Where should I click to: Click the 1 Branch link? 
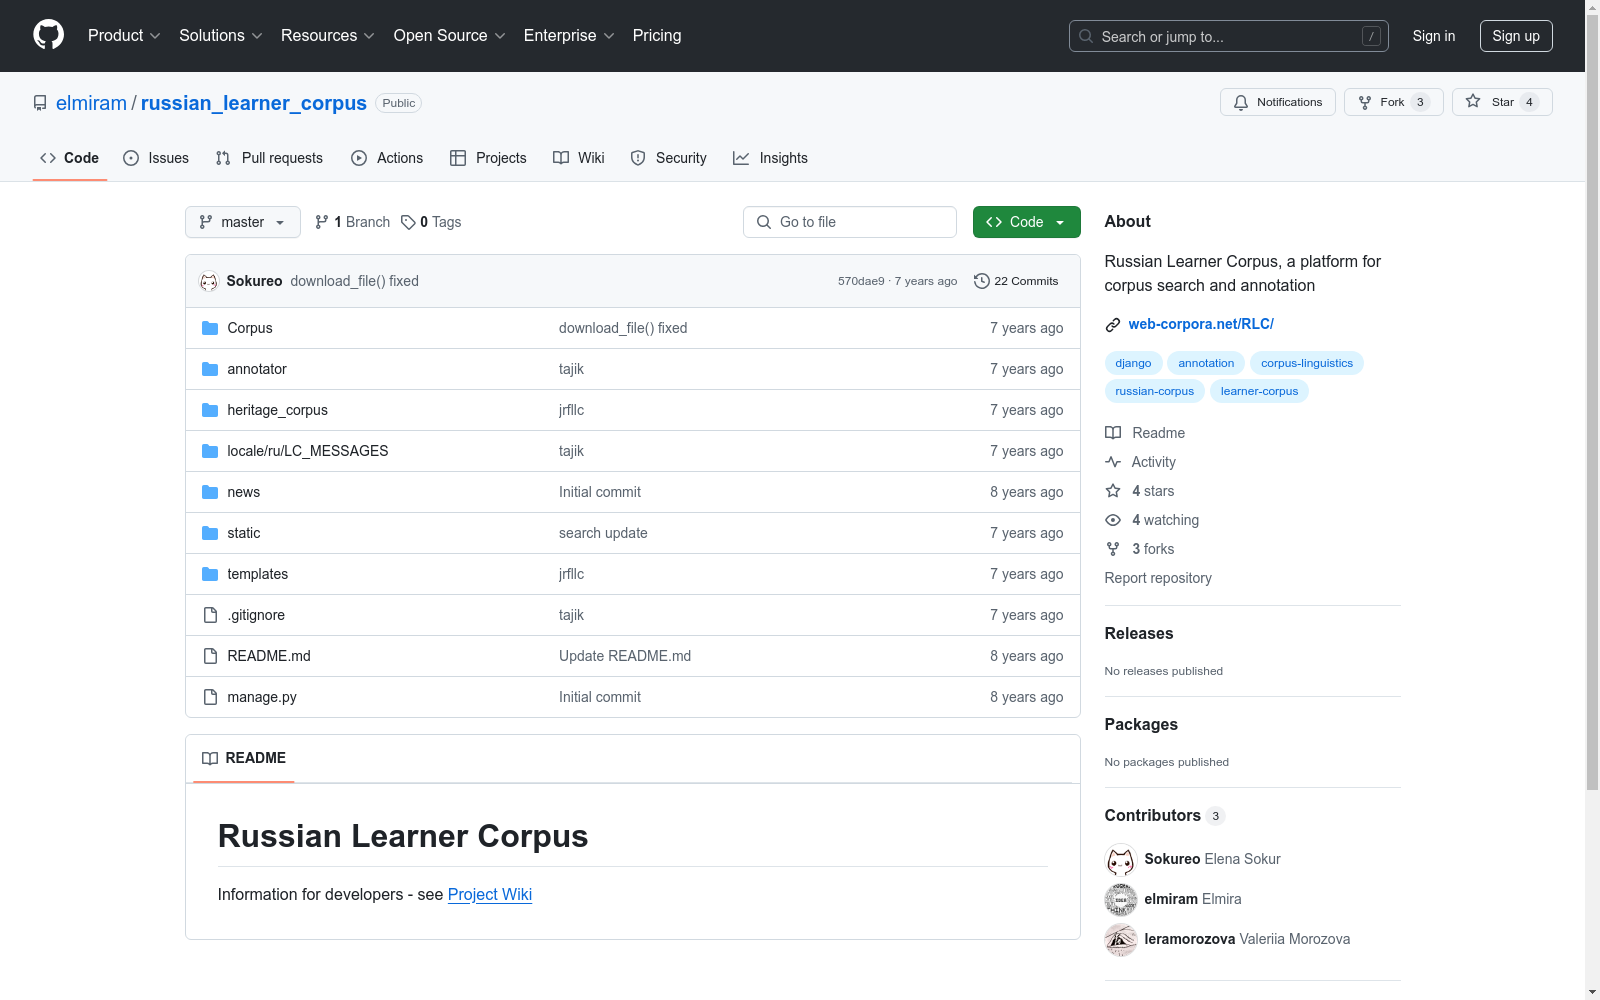[352, 222]
